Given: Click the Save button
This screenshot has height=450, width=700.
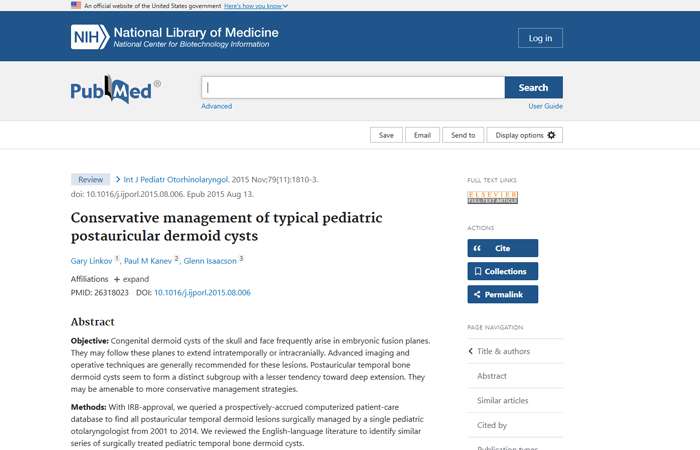Looking at the screenshot, I should (386, 135).
